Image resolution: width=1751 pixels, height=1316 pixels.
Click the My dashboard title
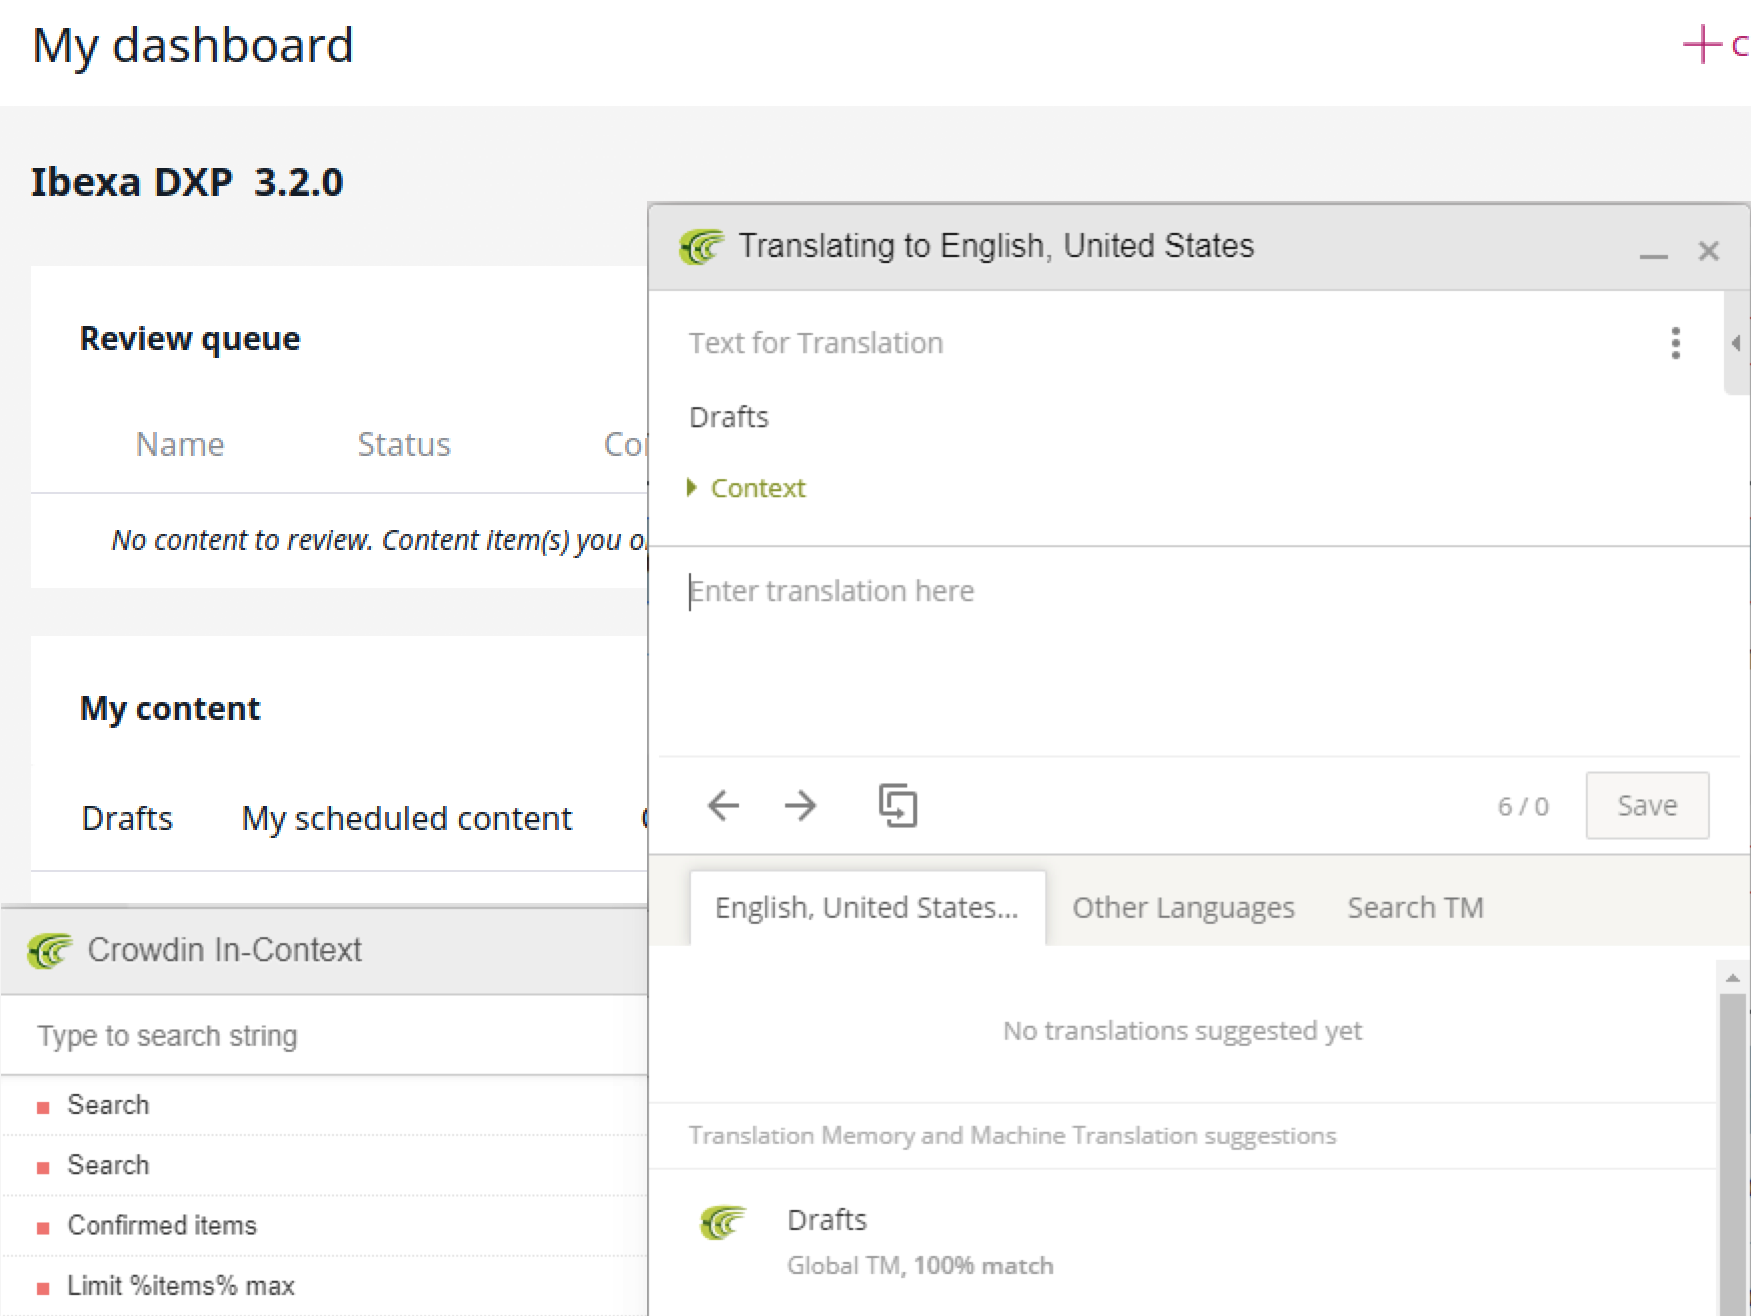pos(193,46)
